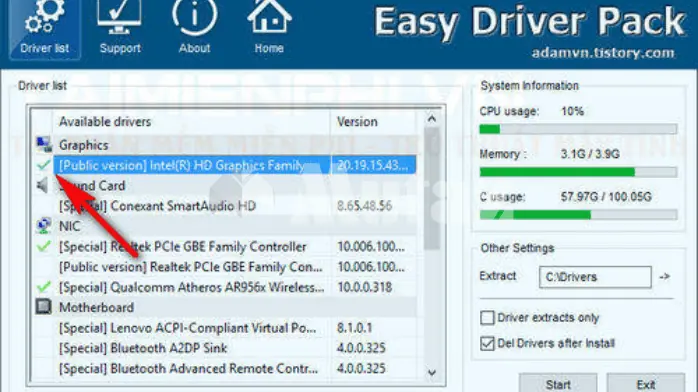Image resolution: width=698 pixels, height=392 pixels.
Task: Click the Version column header
Action: click(374, 121)
